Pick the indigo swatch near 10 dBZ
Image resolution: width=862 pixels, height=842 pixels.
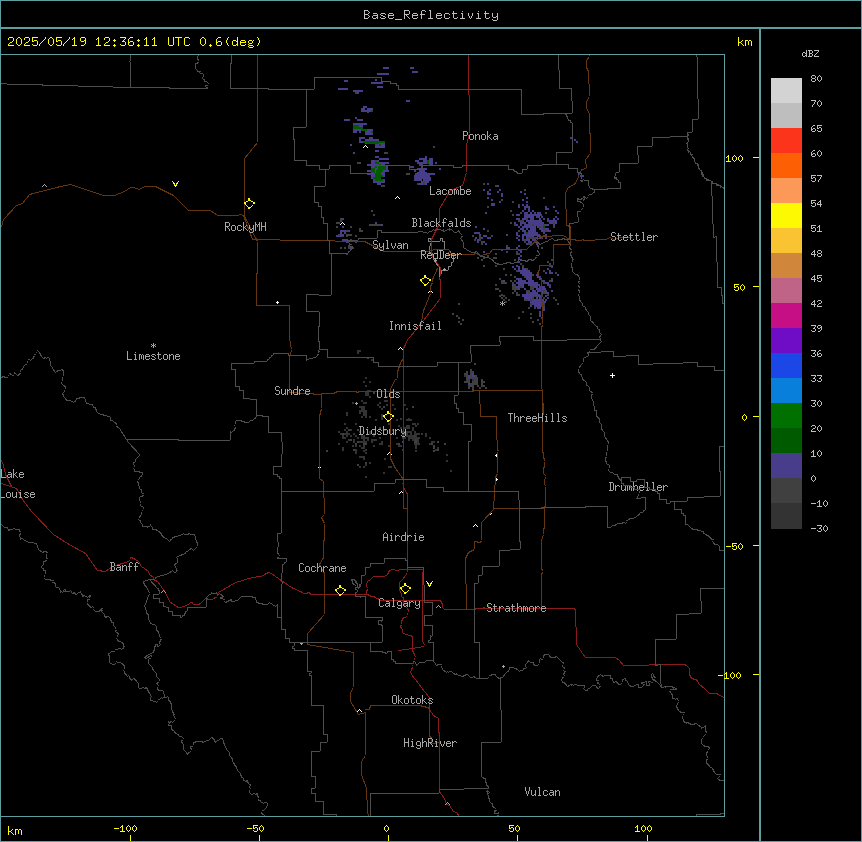[x=786, y=466]
